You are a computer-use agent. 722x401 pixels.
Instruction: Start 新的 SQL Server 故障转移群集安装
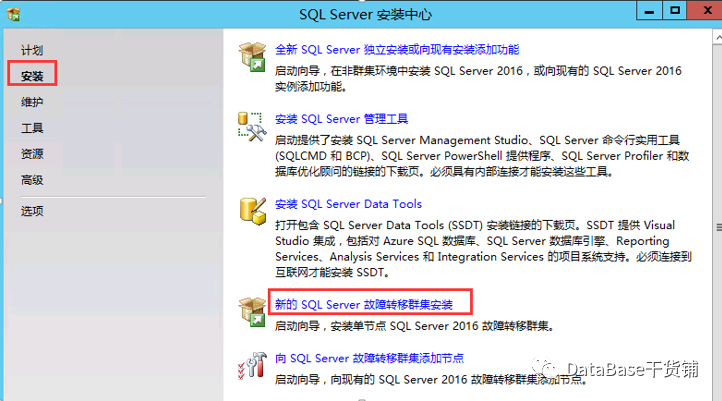[364, 304]
